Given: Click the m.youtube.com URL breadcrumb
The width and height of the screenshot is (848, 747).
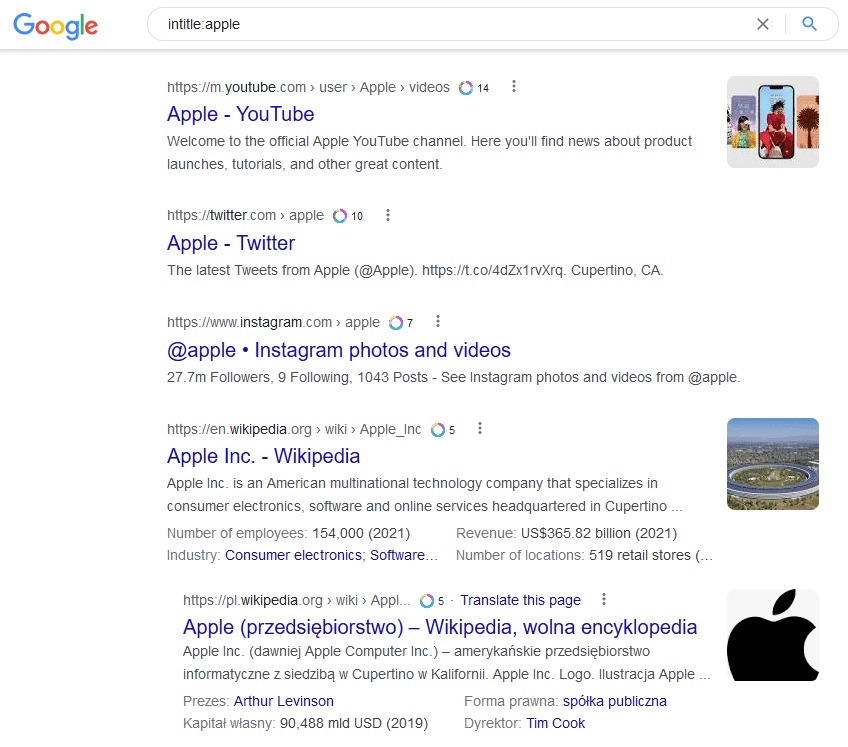Looking at the screenshot, I should [308, 88].
